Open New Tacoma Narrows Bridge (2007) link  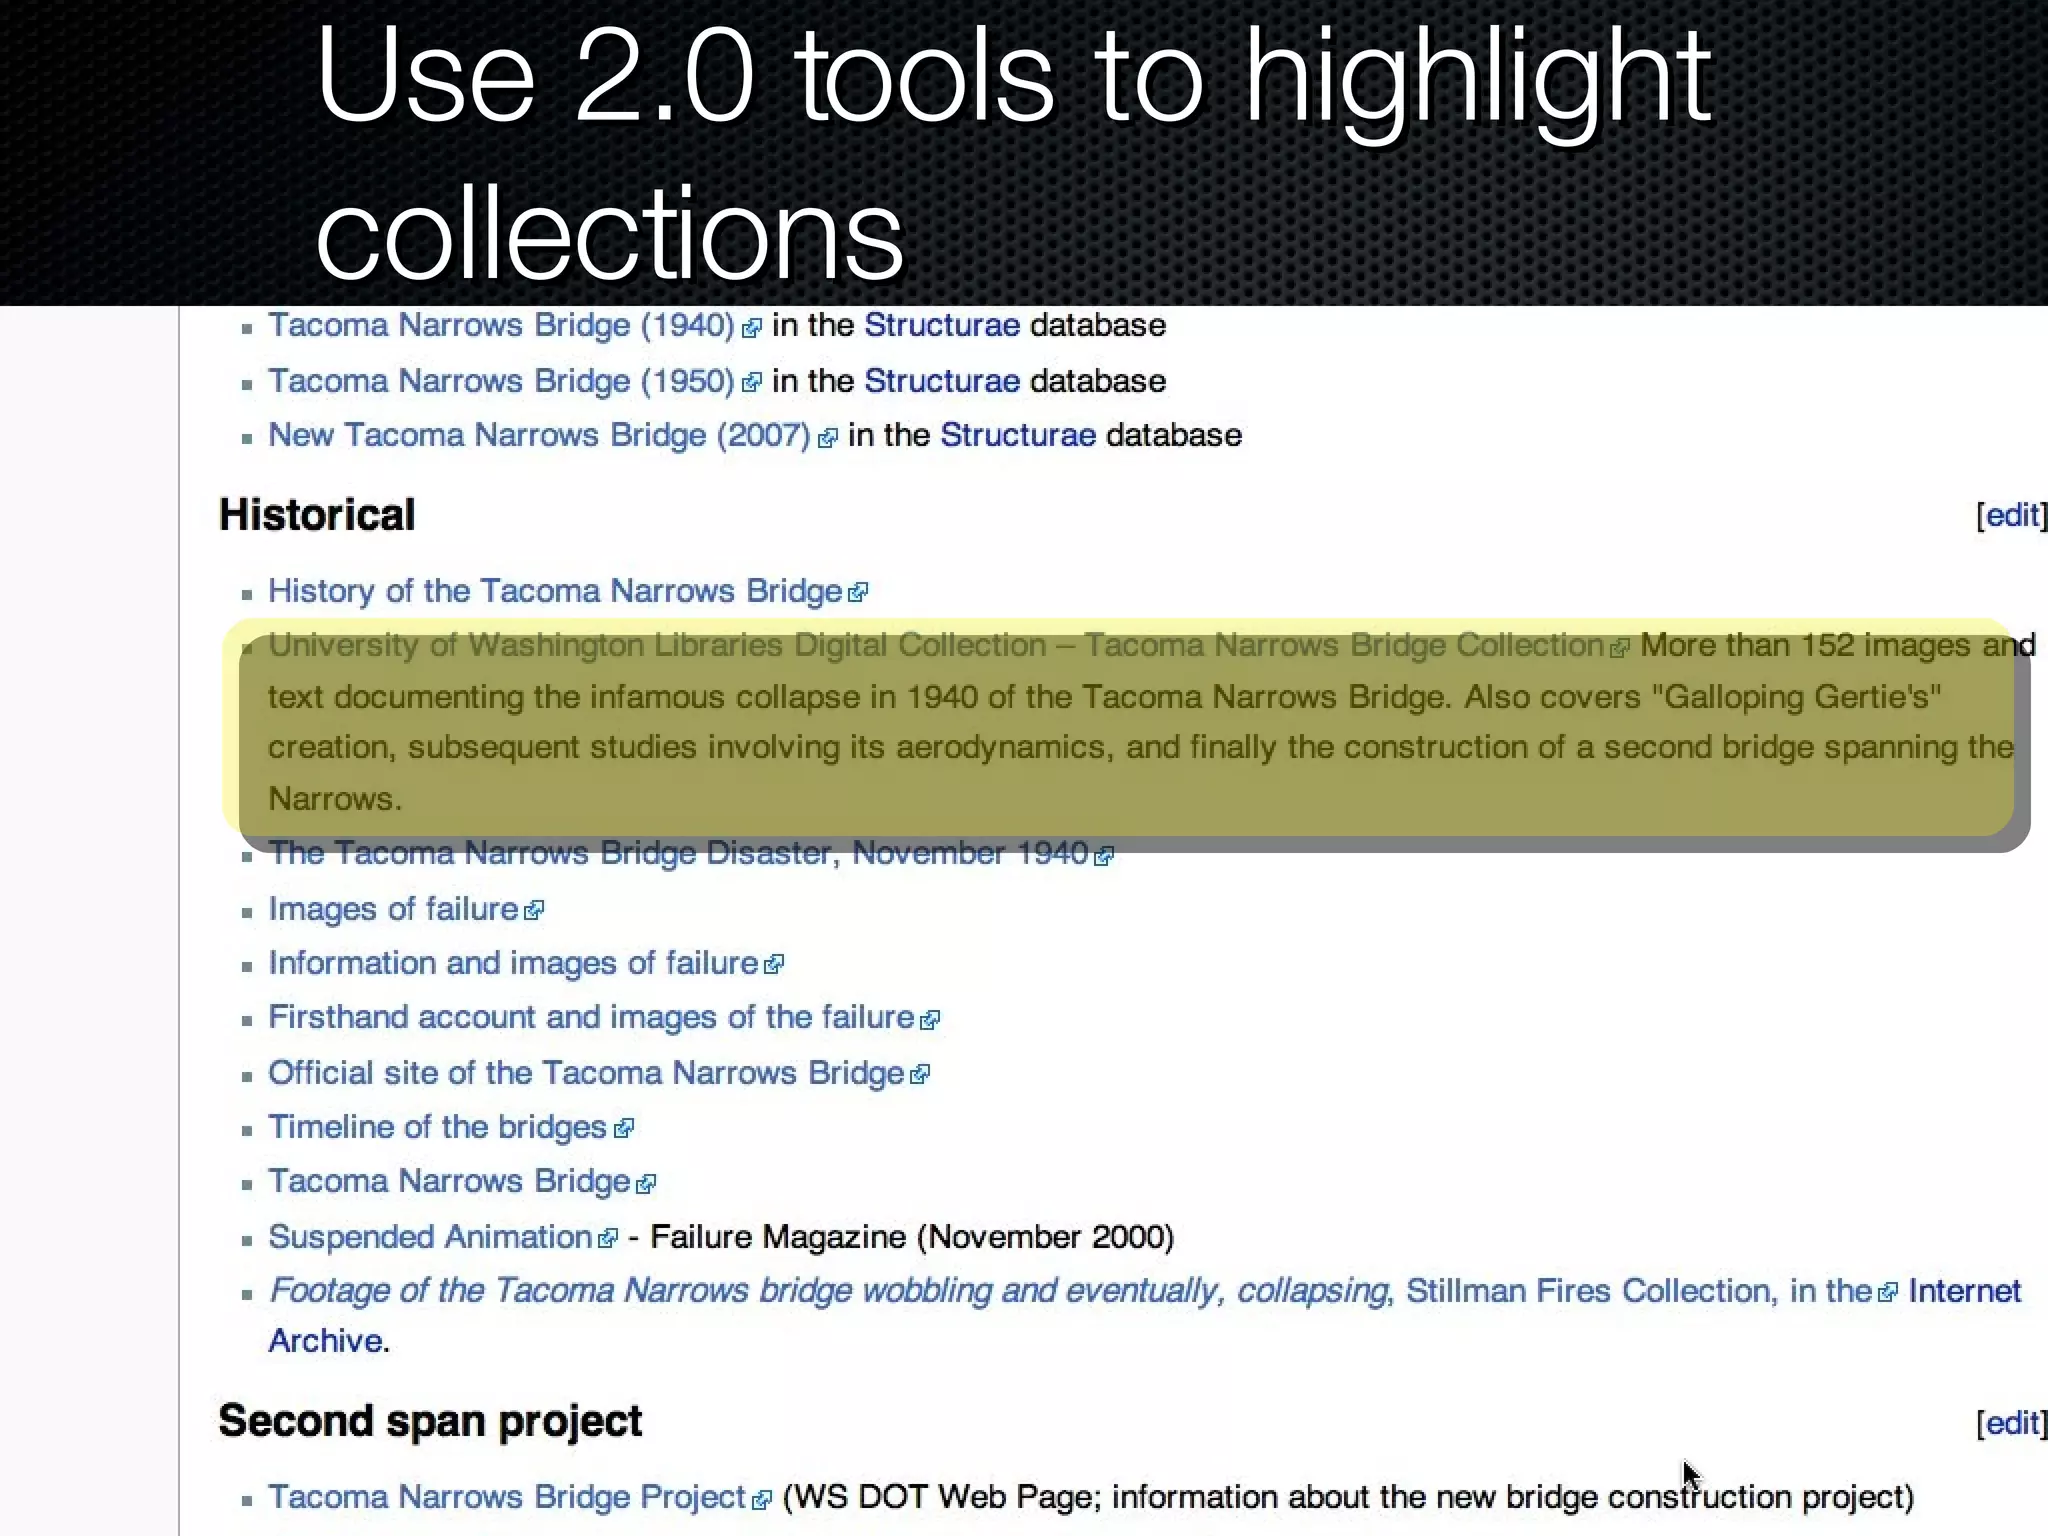(539, 436)
